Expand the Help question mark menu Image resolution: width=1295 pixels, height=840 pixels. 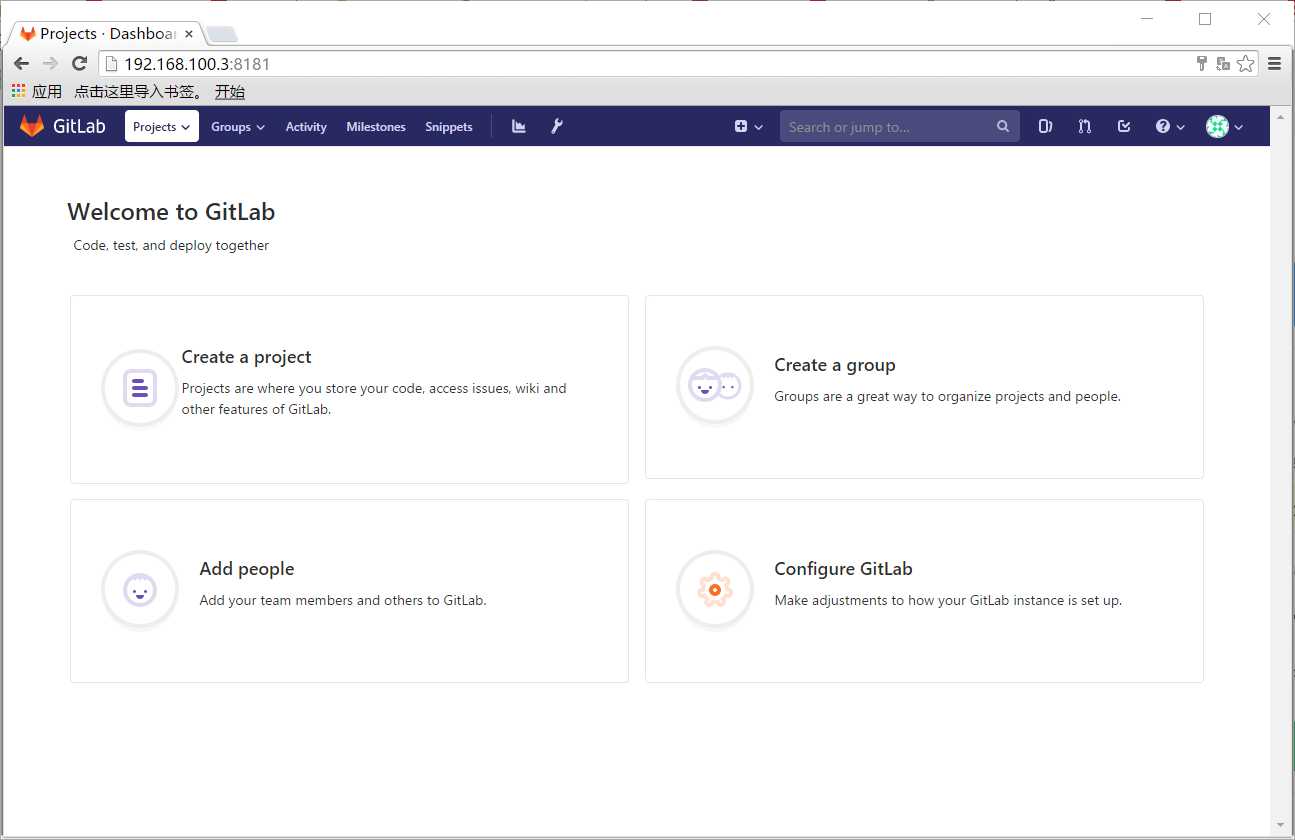coord(1170,126)
